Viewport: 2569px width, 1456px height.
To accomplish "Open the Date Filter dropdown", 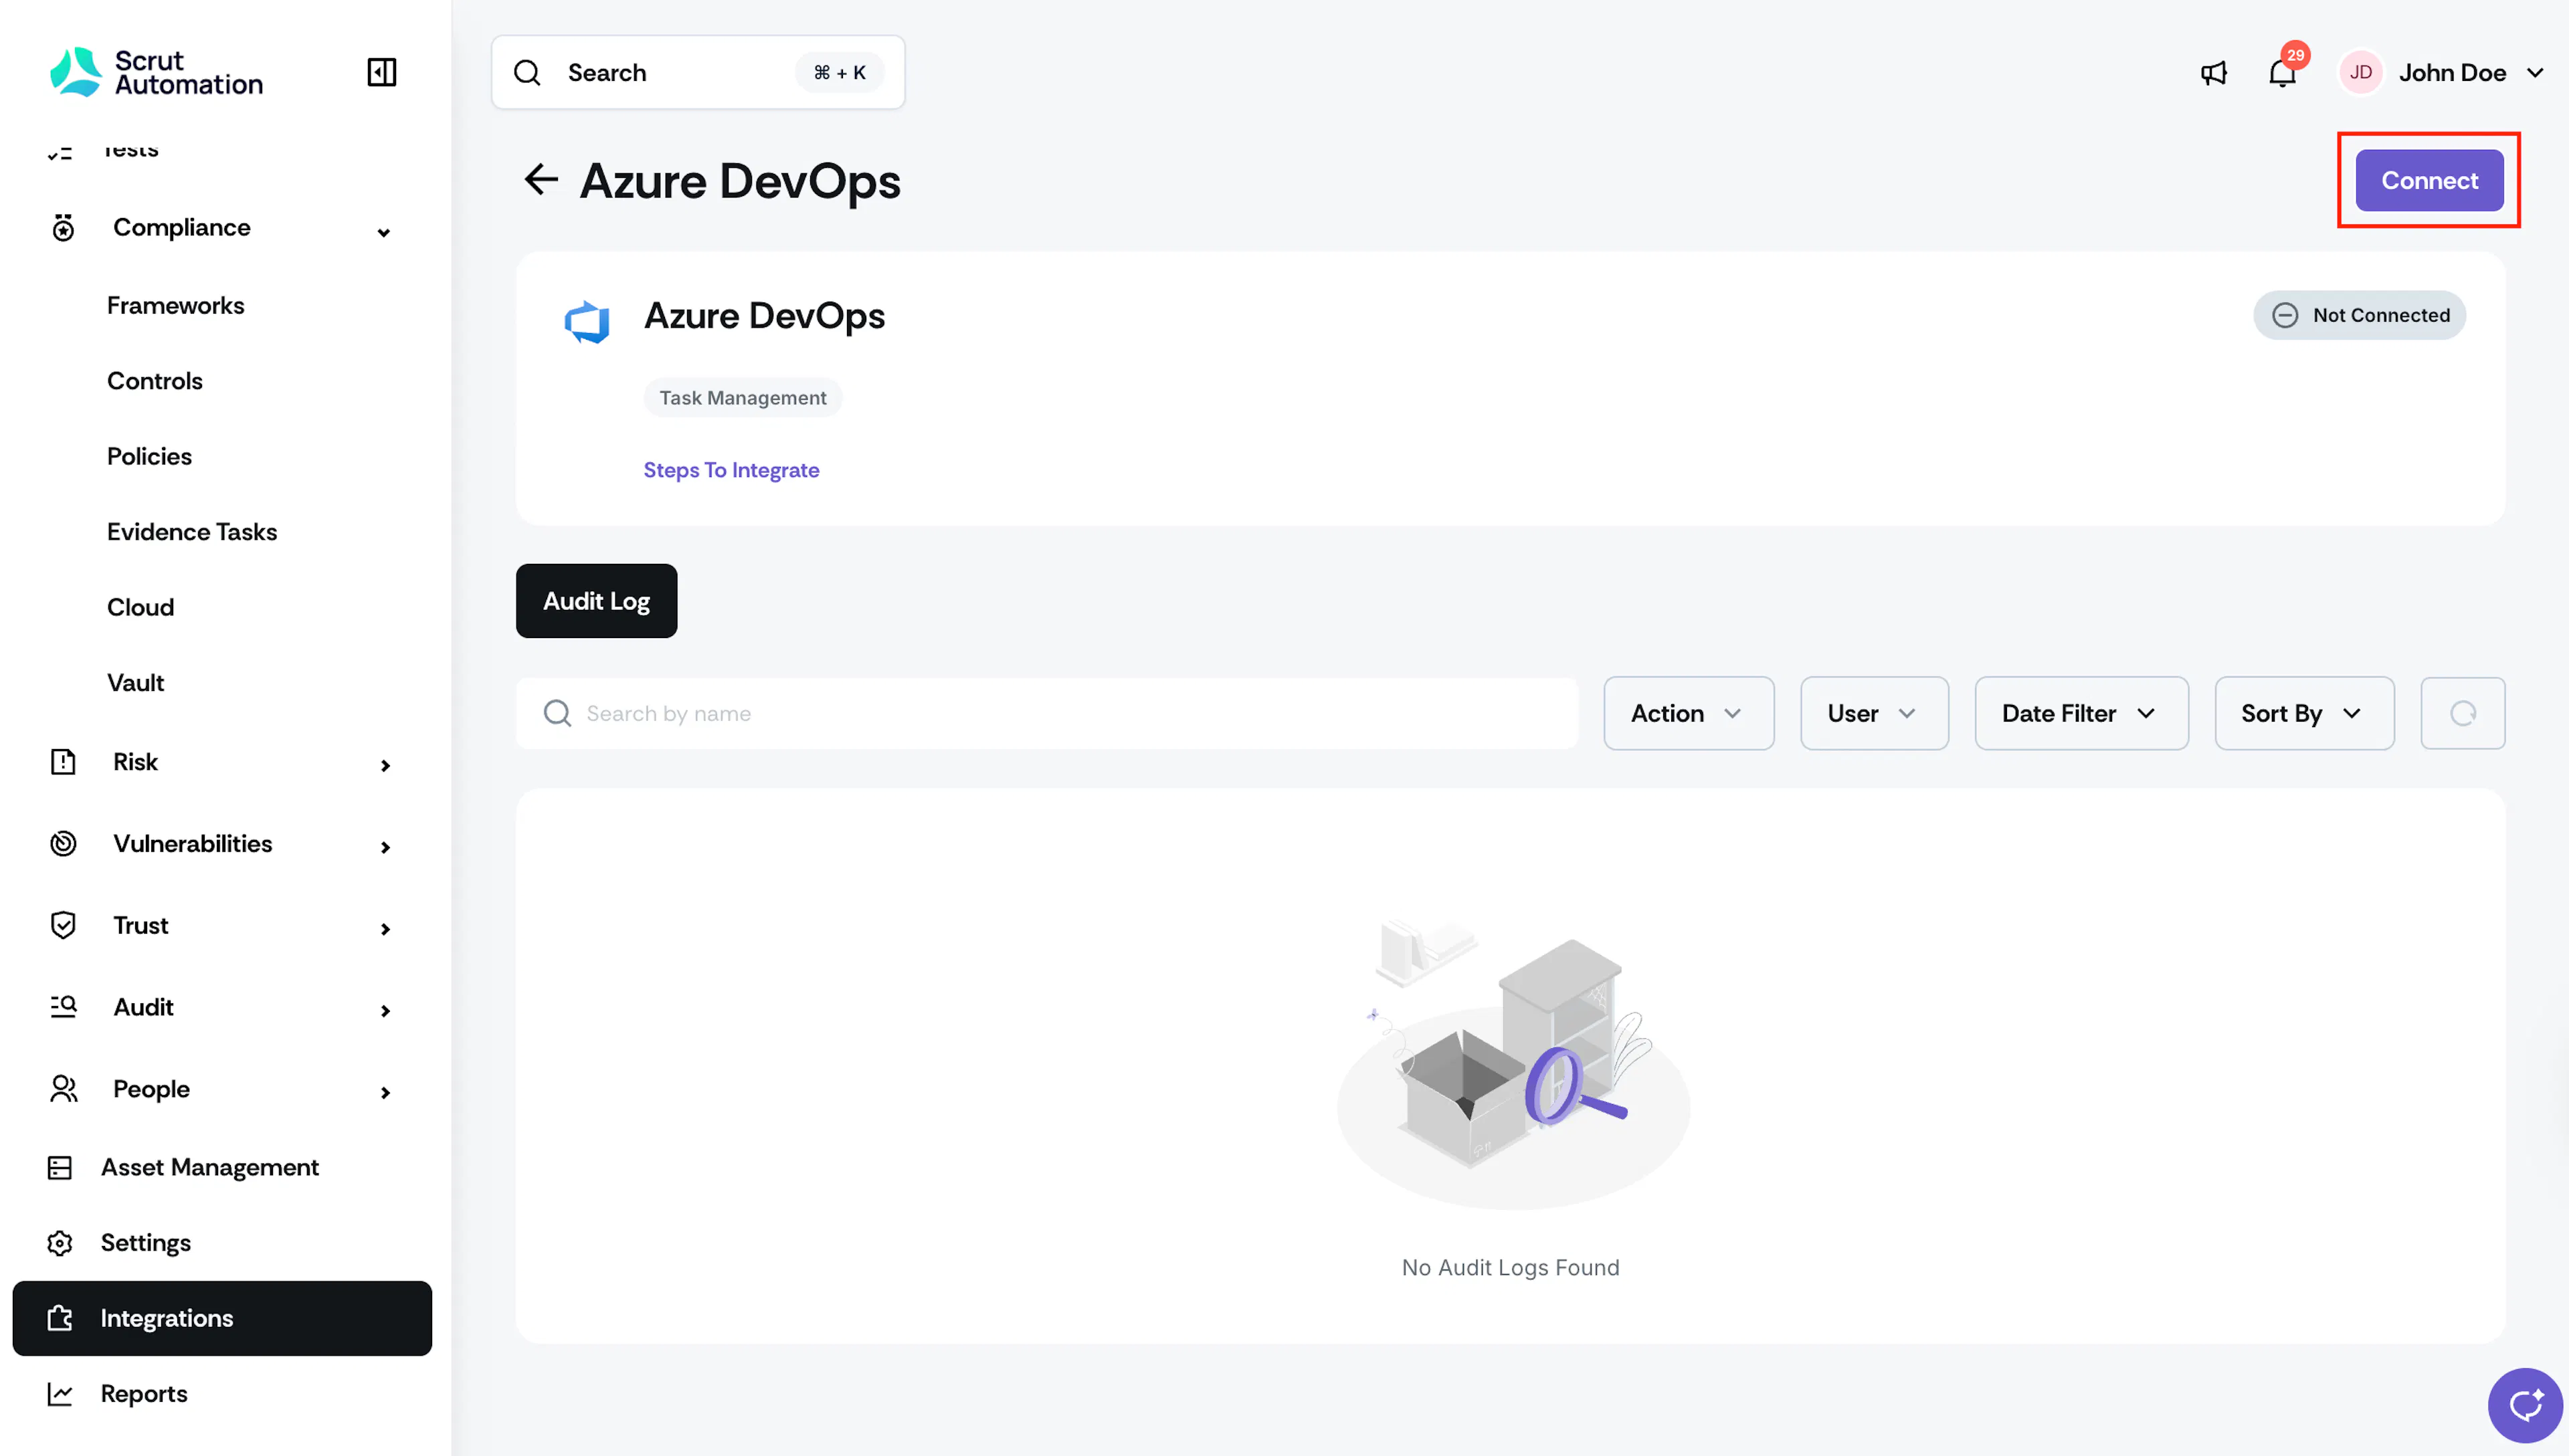I will [2081, 713].
